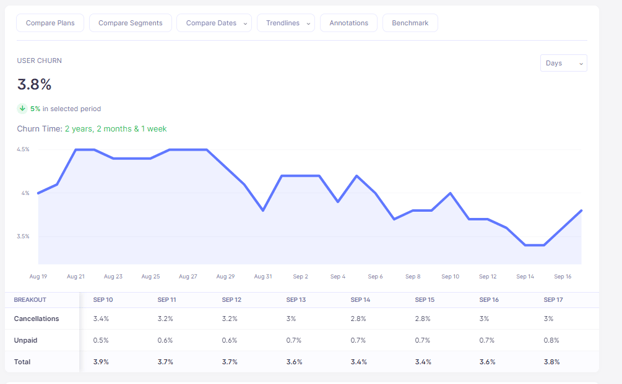Viewport: 622px width, 384px height.
Task: Click Total 3.4% for Sep 15
Action: tap(423, 362)
